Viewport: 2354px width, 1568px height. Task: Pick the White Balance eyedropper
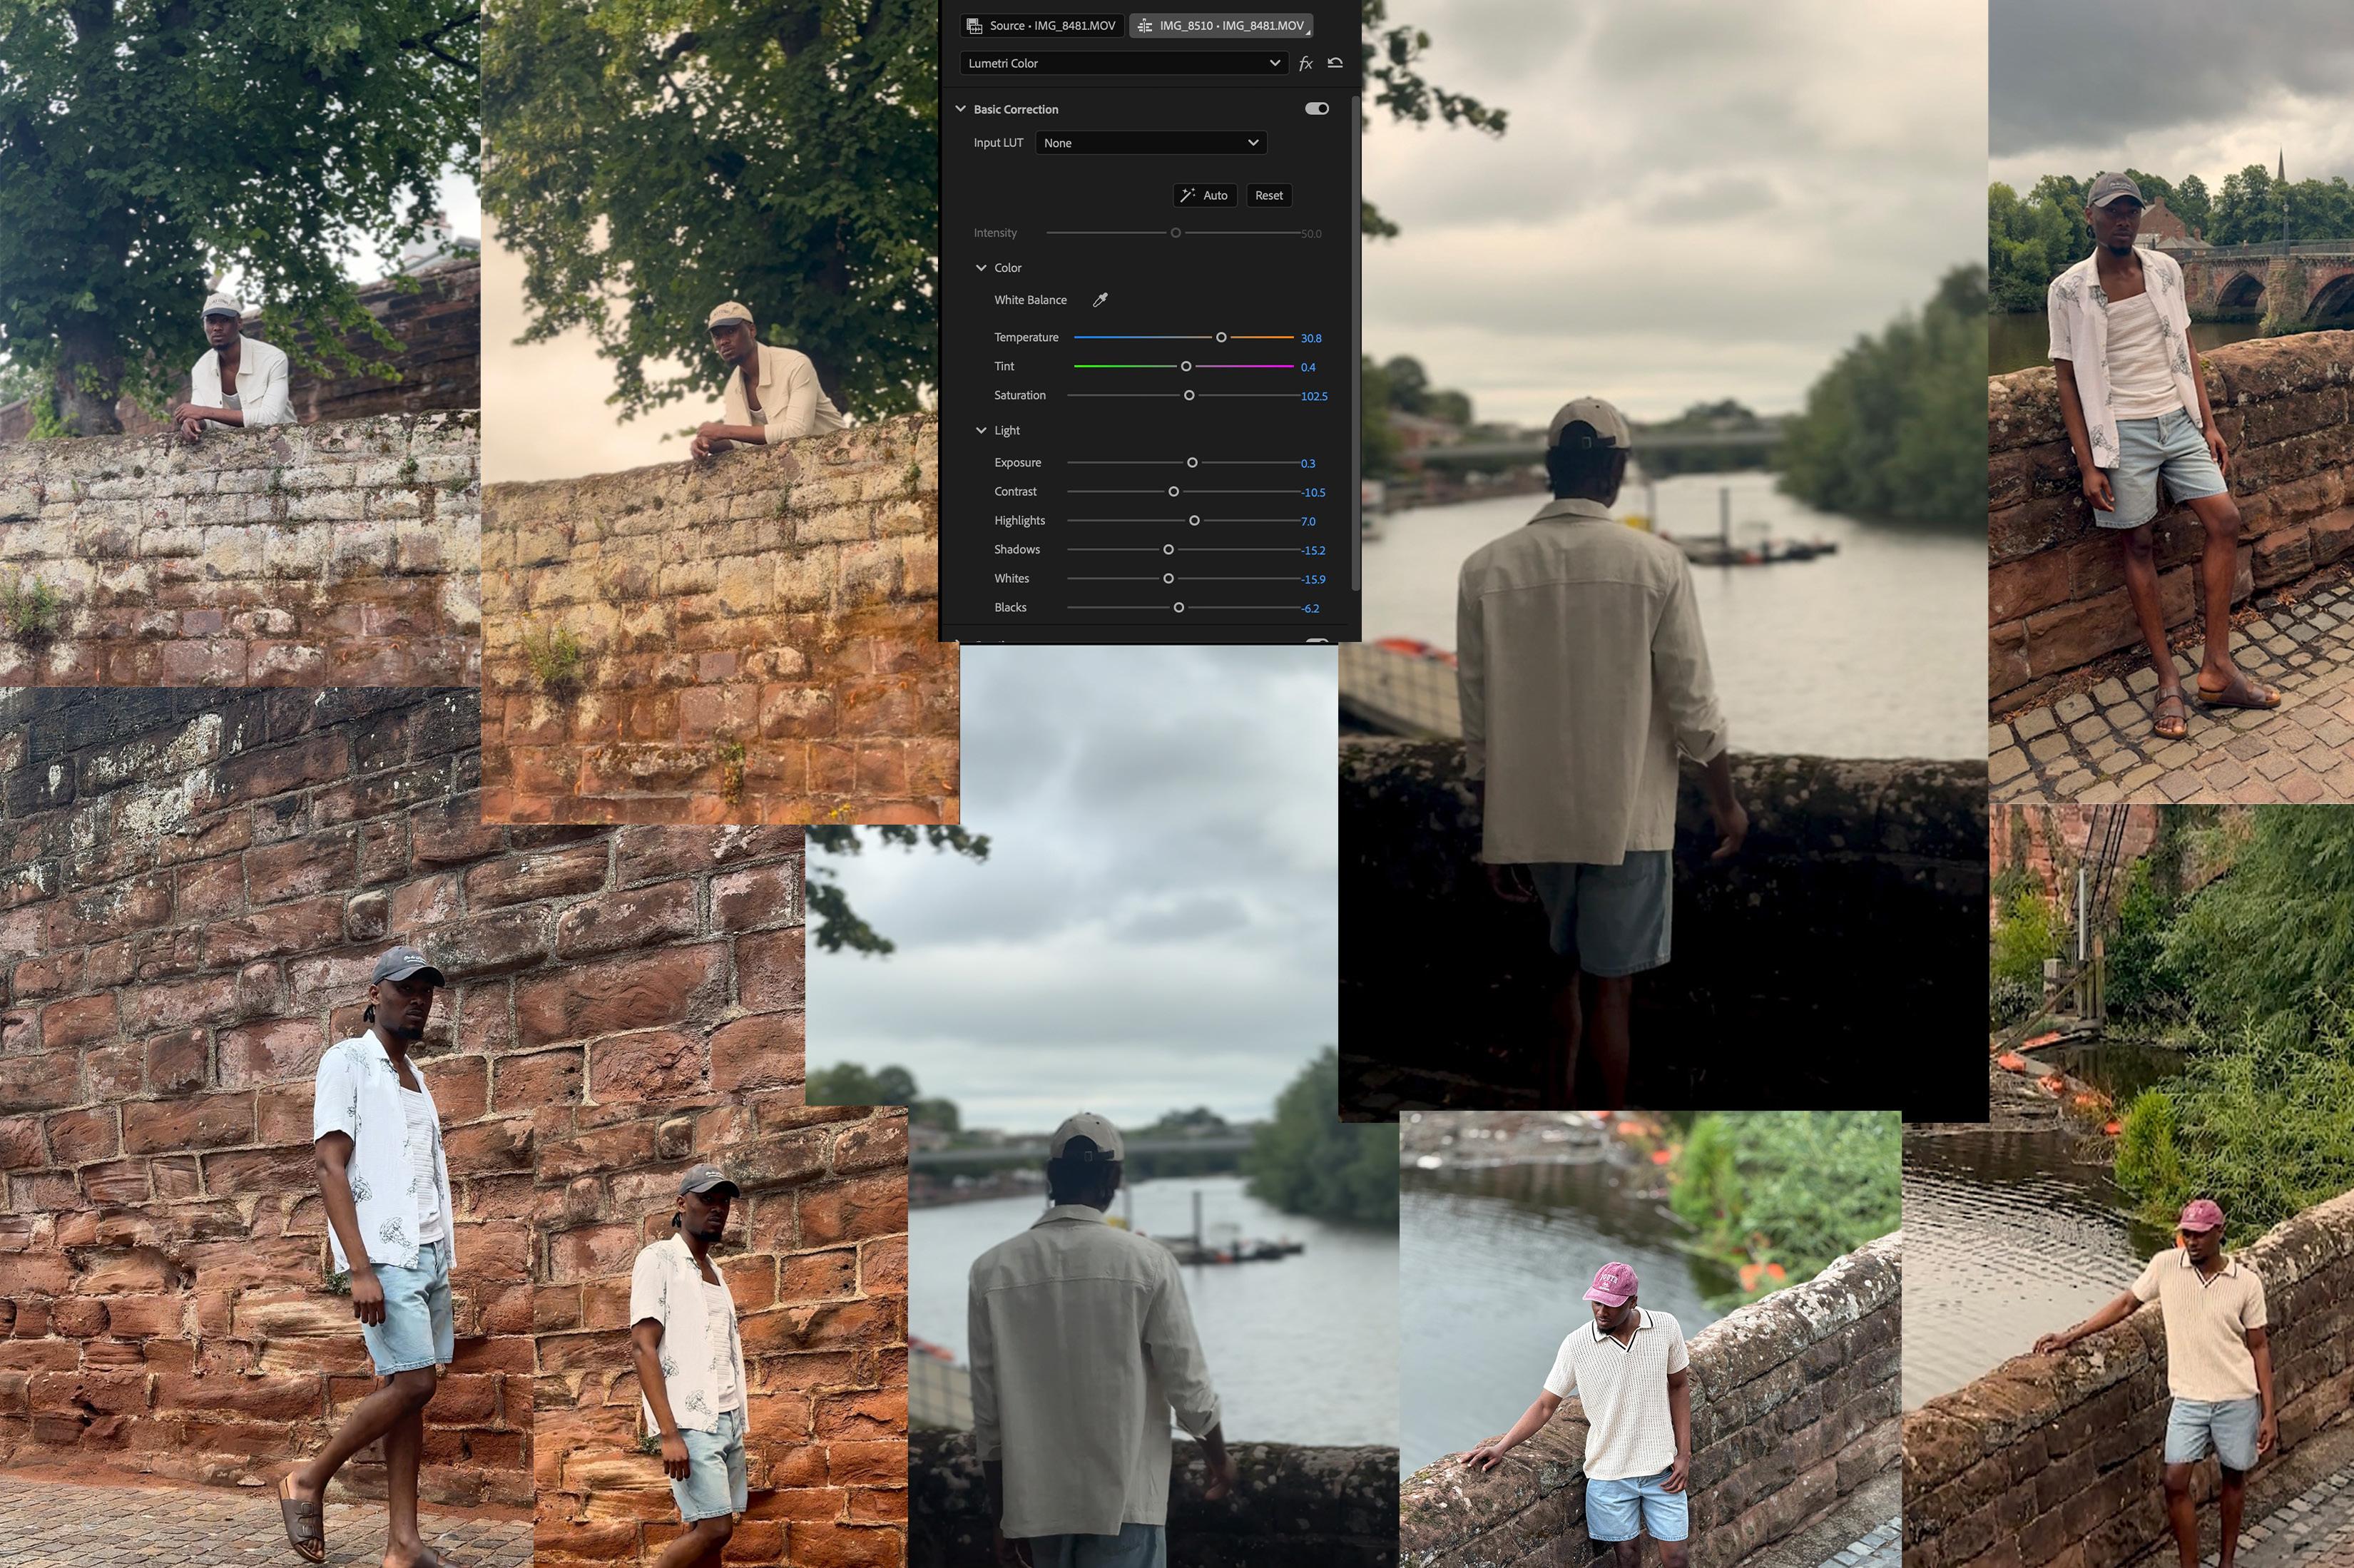[1100, 300]
